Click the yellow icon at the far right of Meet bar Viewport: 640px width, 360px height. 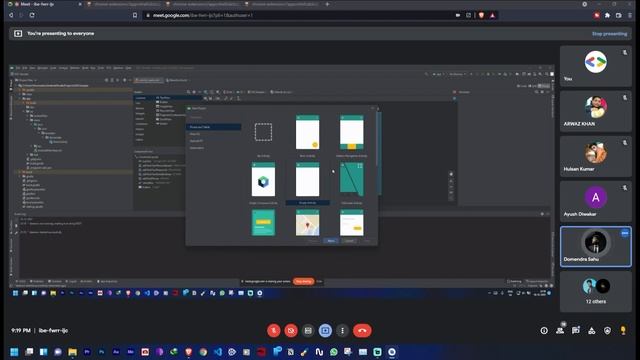click(x=623, y=330)
